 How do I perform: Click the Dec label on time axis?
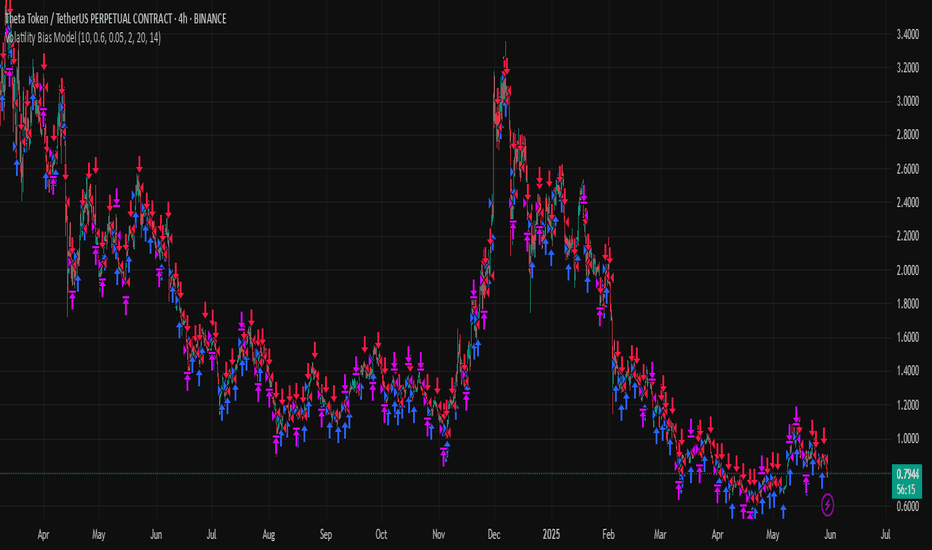point(494,535)
